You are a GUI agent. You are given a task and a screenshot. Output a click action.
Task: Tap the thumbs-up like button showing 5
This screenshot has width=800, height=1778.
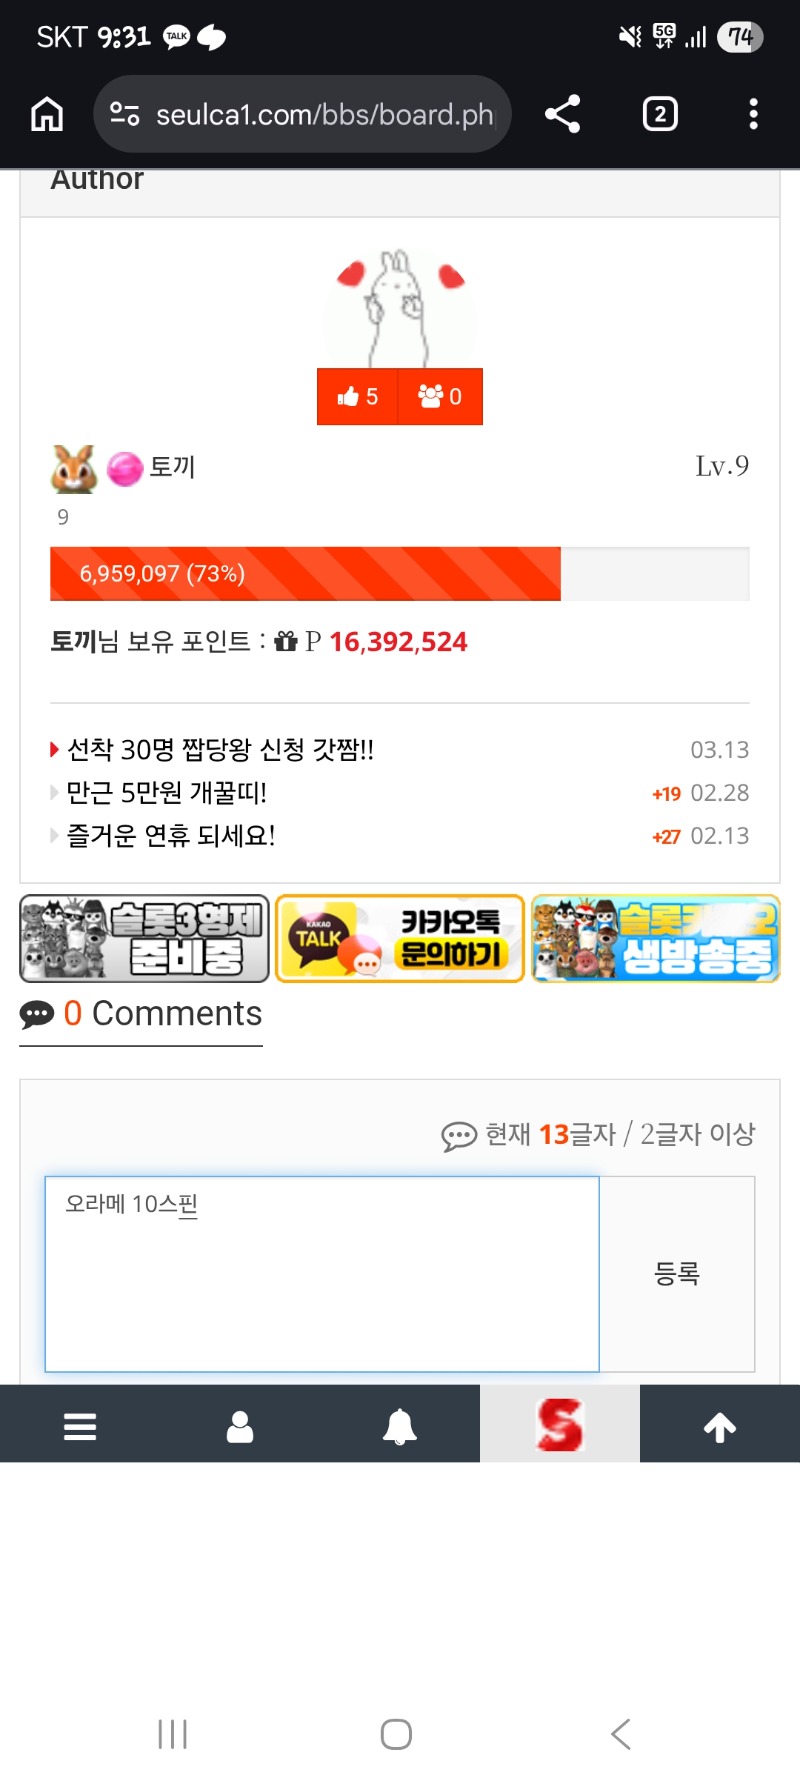point(357,397)
